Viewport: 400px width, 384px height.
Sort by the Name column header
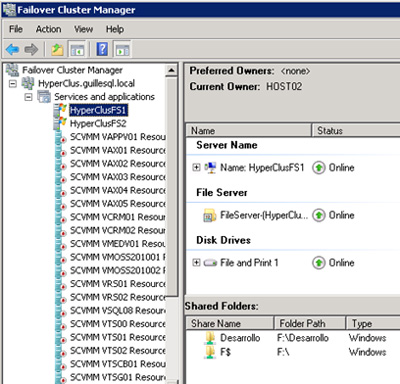tap(248, 130)
